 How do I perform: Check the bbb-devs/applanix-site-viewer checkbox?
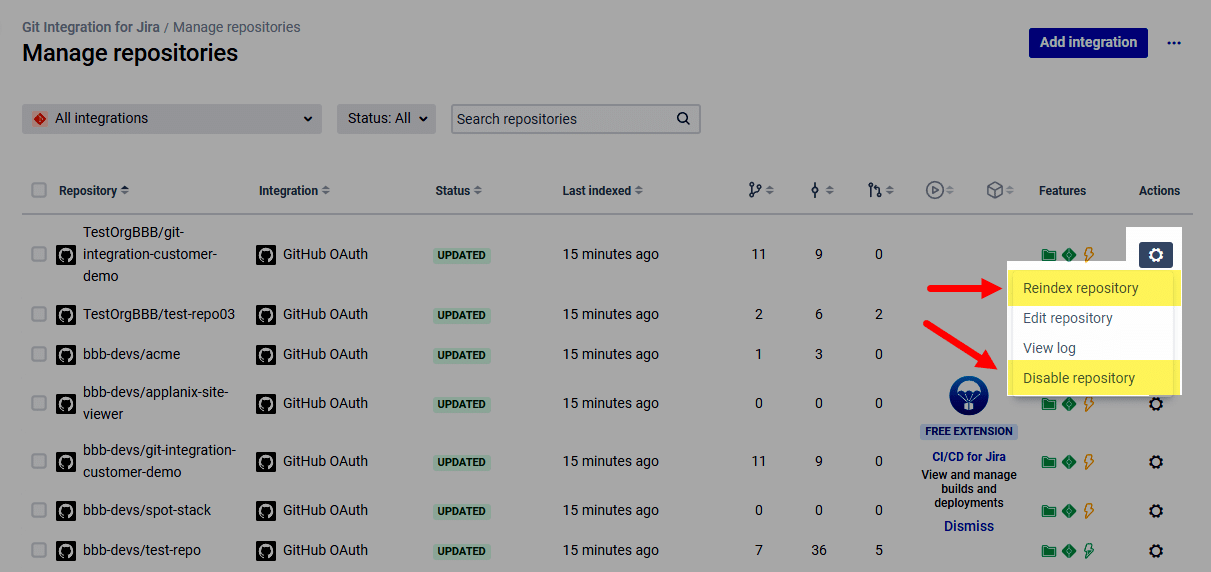[x=39, y=403]
